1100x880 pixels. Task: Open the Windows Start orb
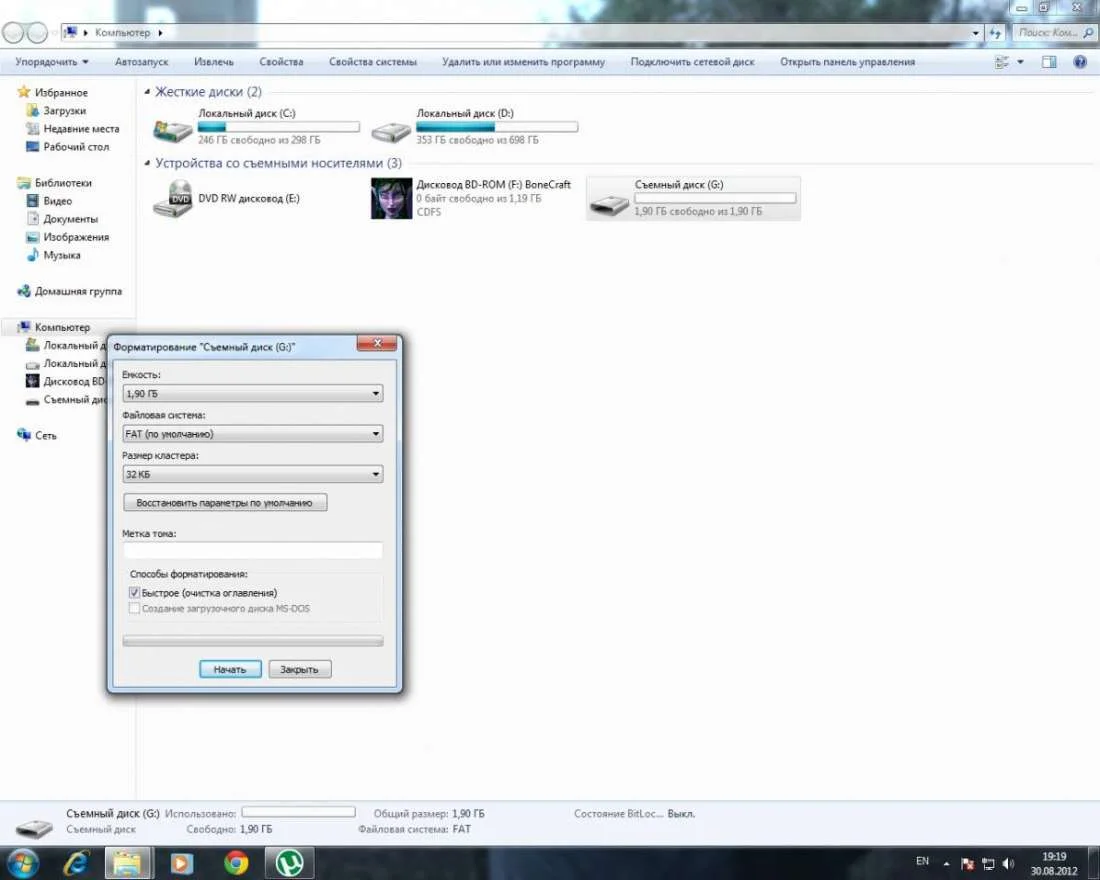coord(22,862)
